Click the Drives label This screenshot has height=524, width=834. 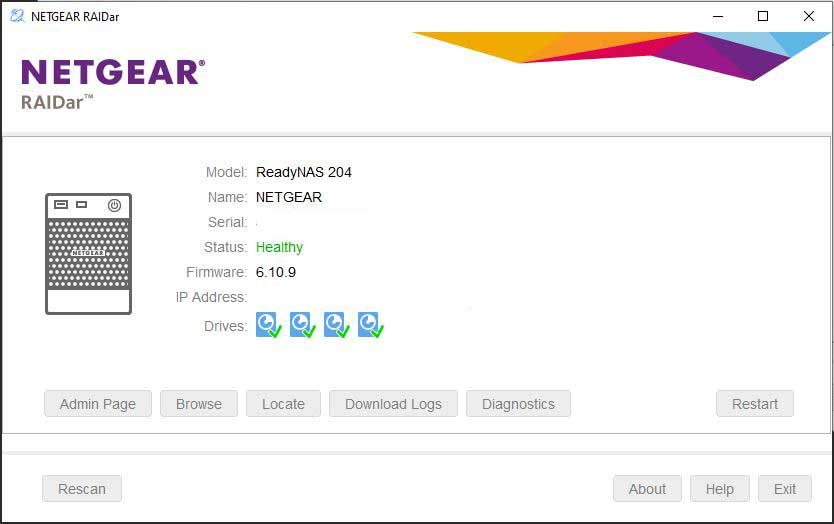[226, 326]
